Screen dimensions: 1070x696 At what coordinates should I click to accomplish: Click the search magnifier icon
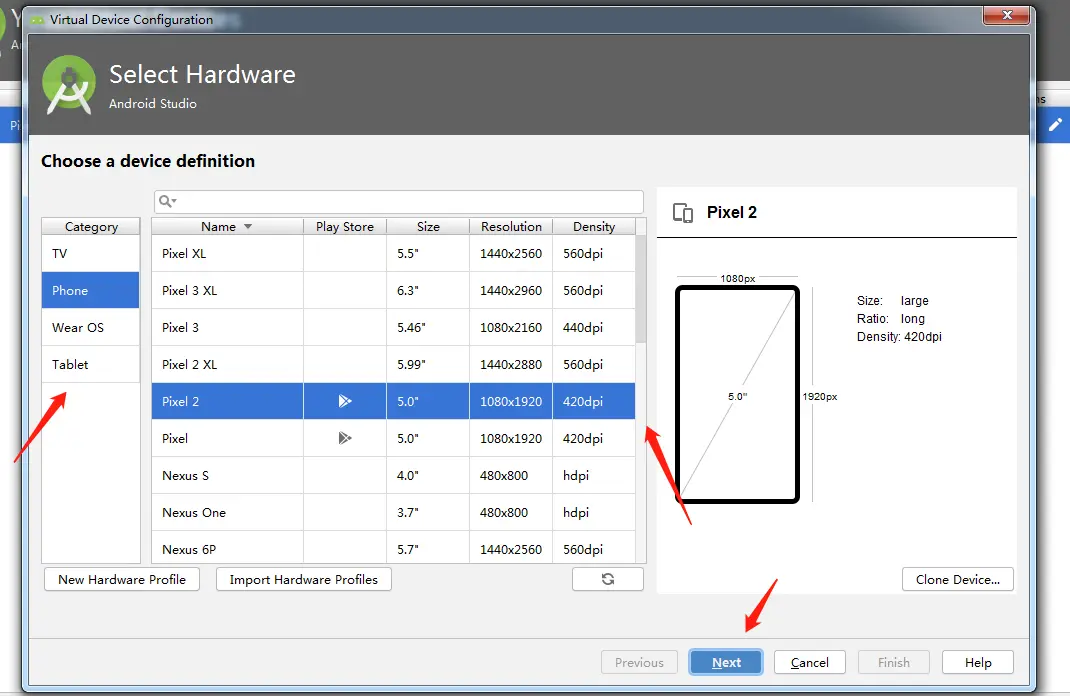click(x=167, y=201)
